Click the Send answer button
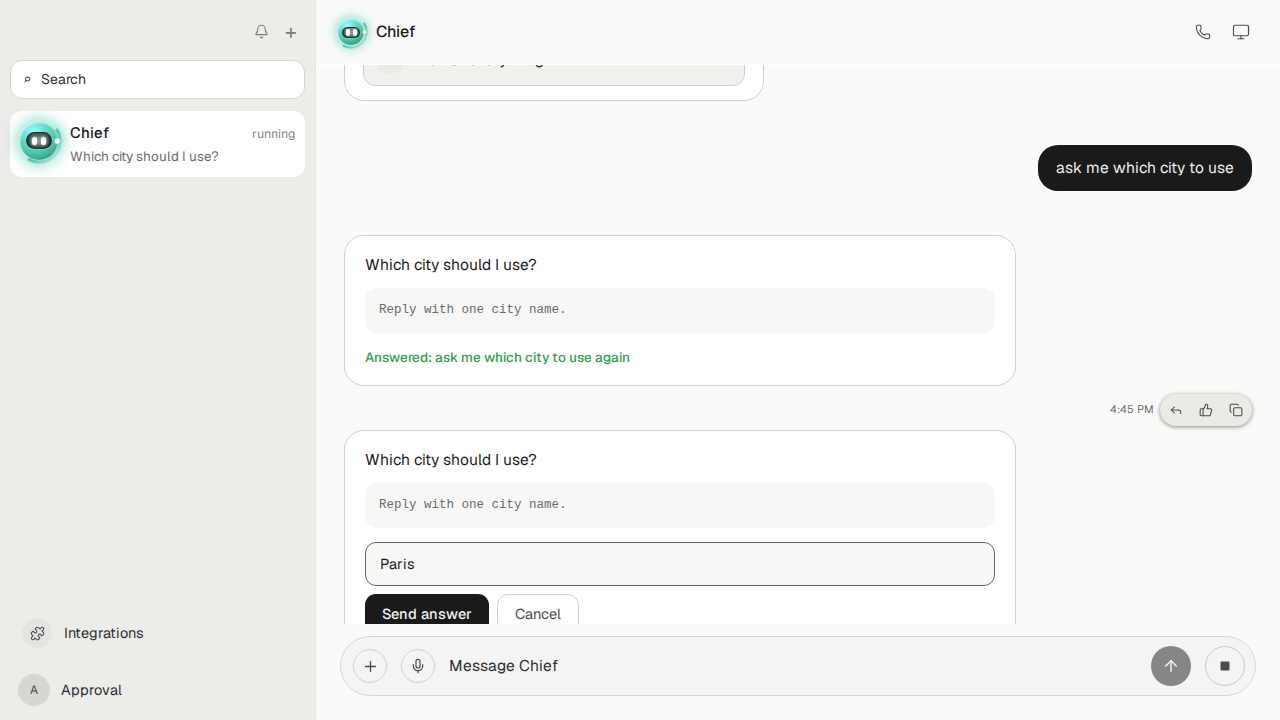 [x=427, y=612]
